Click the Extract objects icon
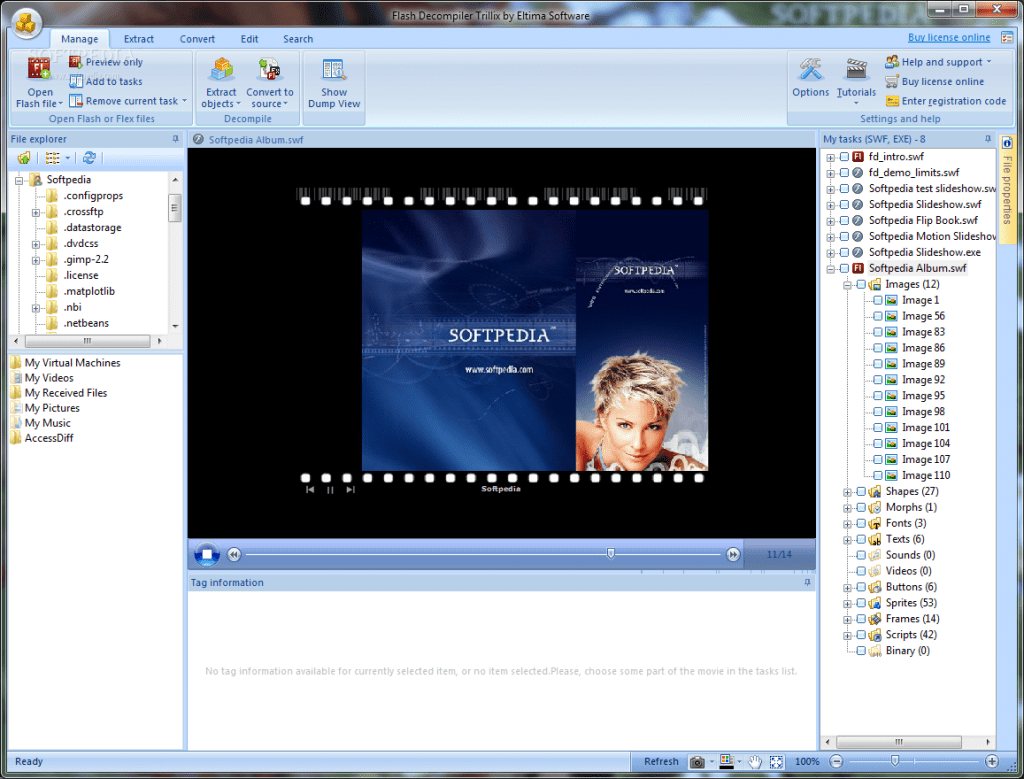Viewport: 1024px width, 779px height. pyautogui.click(x=221, y=71)
